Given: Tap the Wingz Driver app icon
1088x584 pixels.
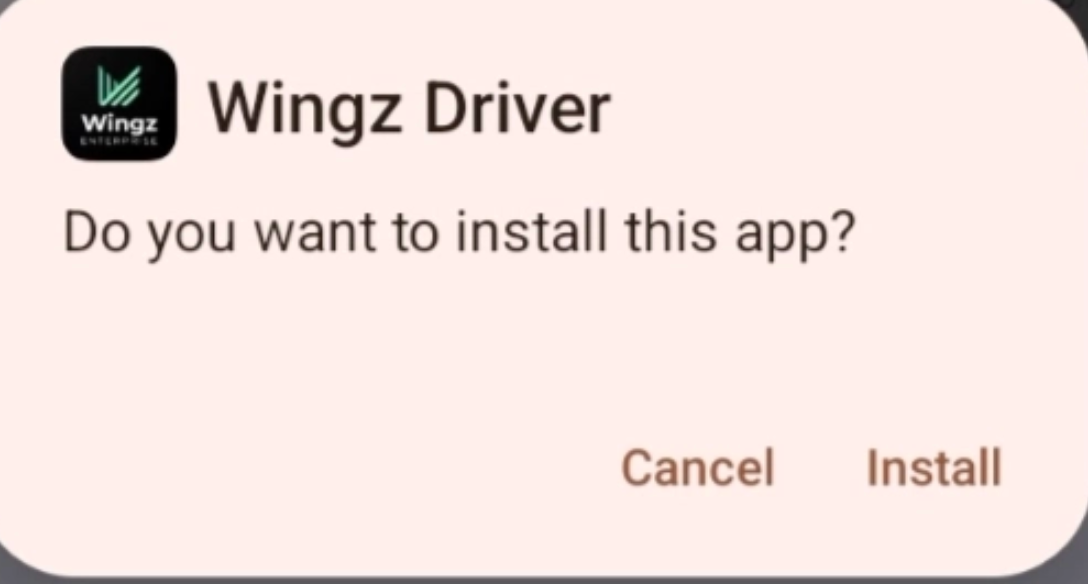Looking at the screenshot, I should pyautogui.click(x=119, y=104).
